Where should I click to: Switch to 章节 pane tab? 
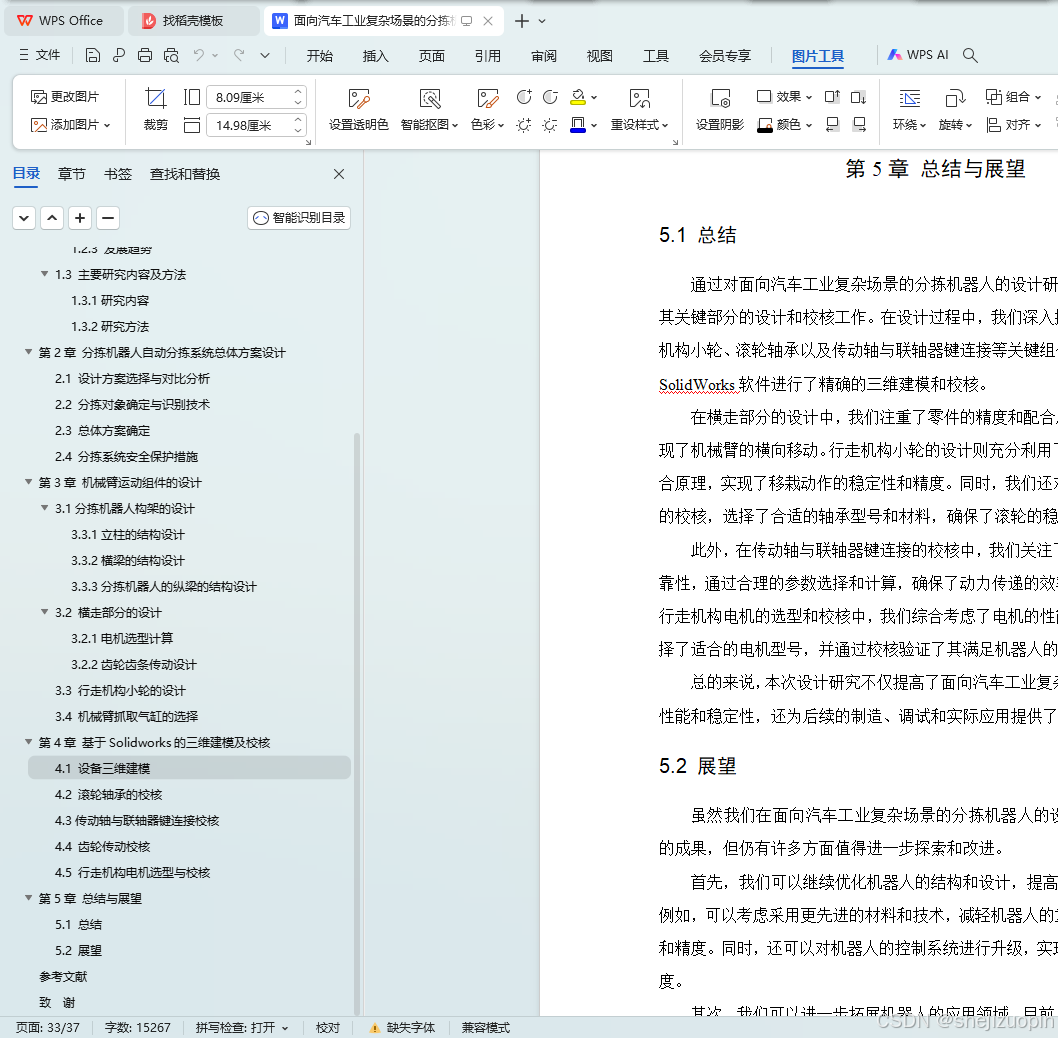[x=72, y=174]
